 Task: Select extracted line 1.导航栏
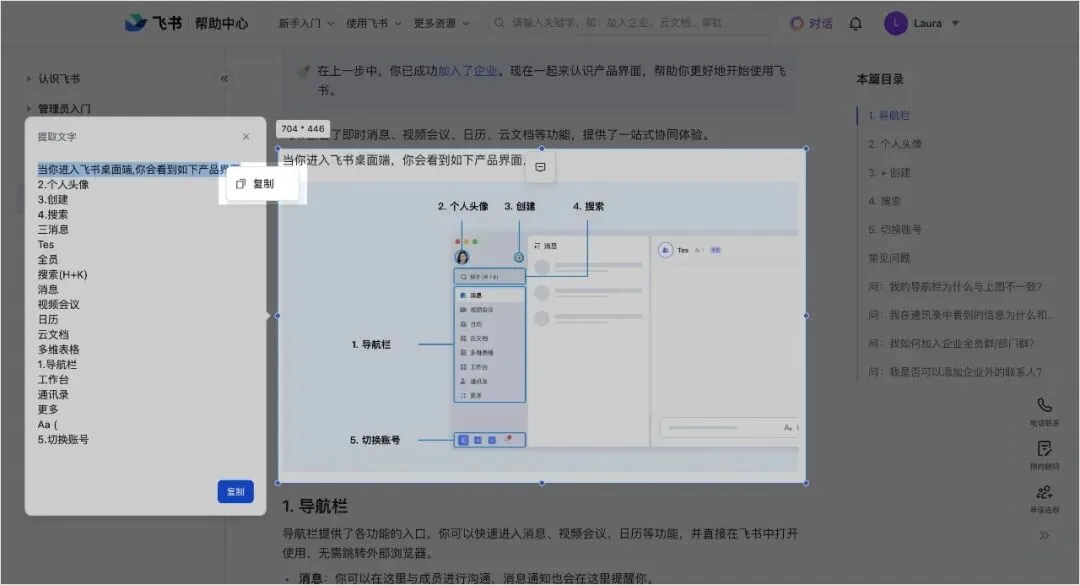[x=57, y=365]
